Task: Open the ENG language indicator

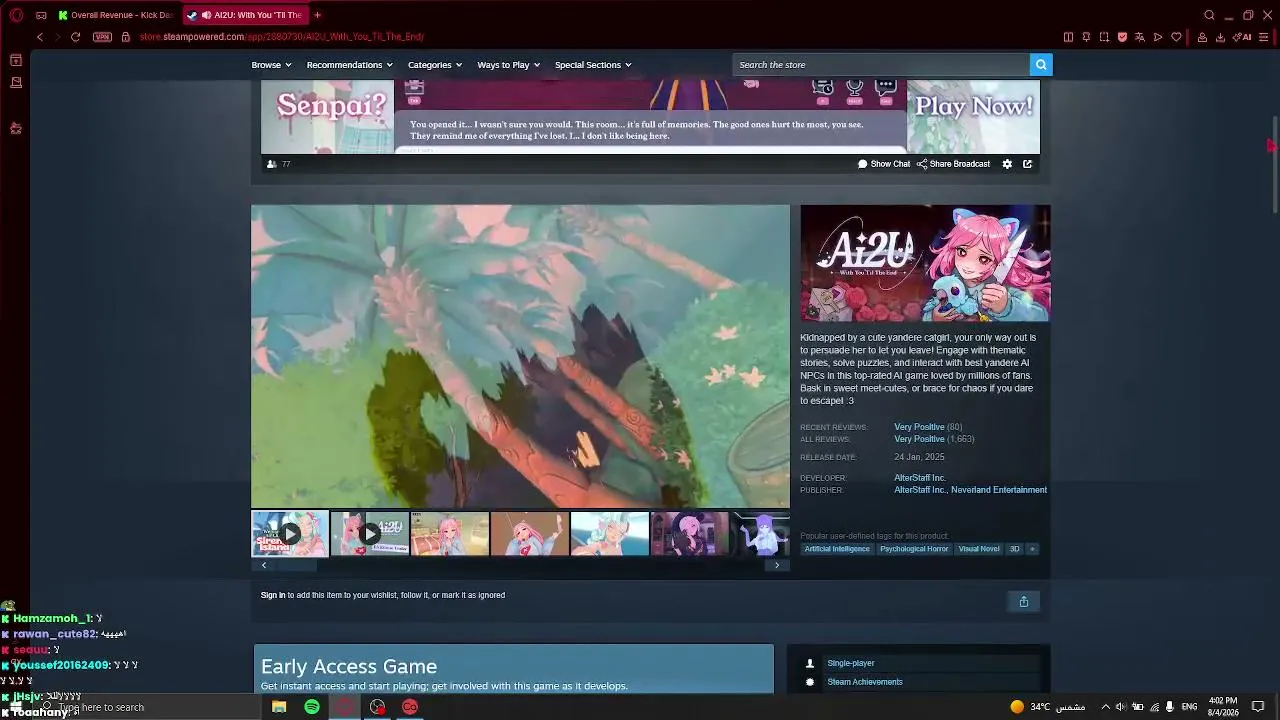Action: 1190,707
